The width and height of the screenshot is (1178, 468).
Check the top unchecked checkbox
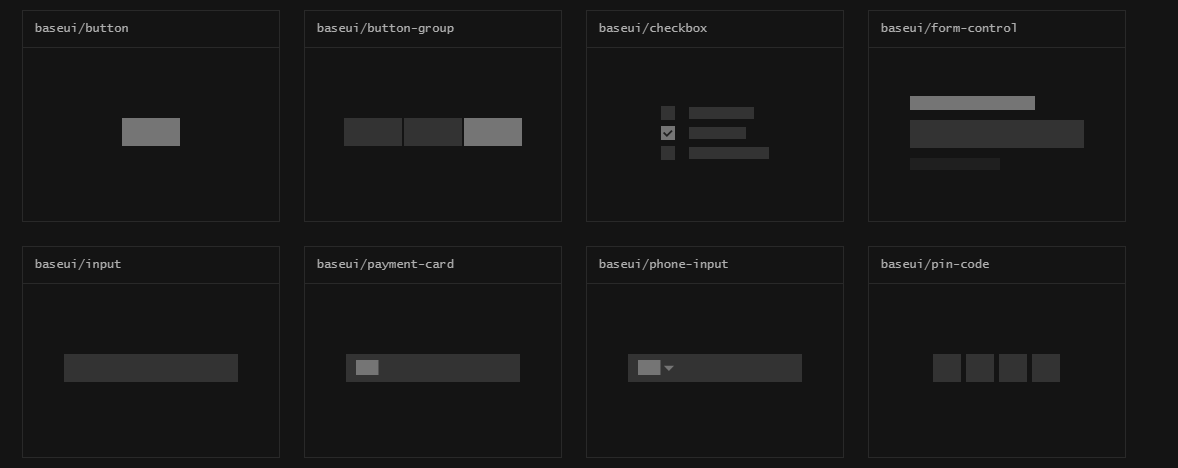pos(668,113)
